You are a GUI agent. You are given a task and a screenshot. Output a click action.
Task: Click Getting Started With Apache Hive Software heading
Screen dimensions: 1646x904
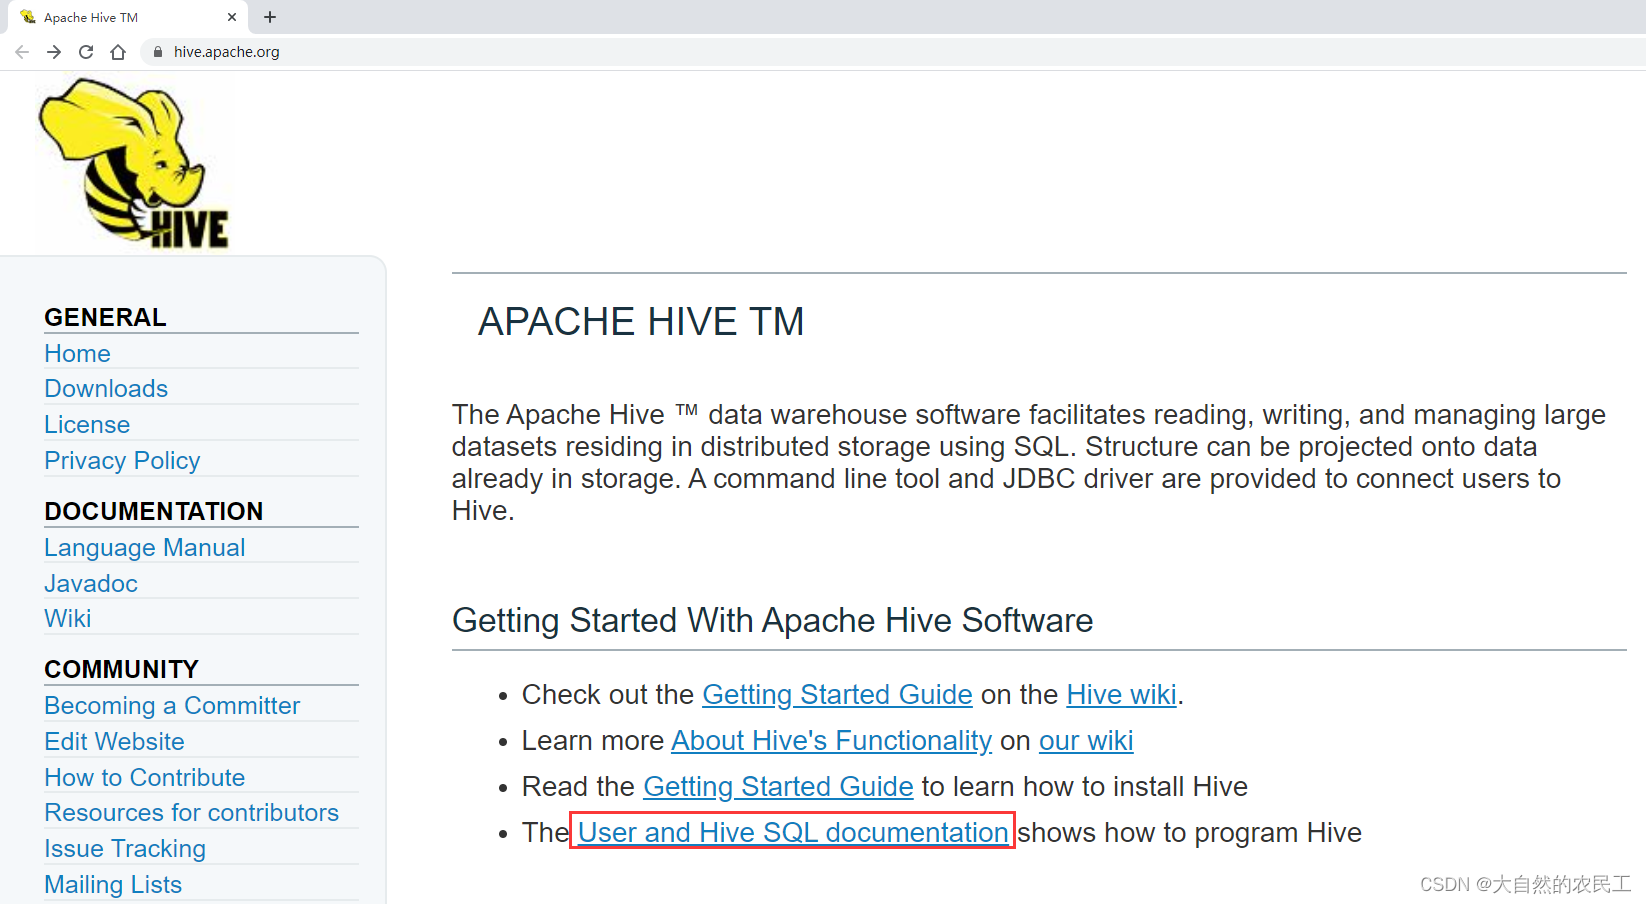pos(772,621)
